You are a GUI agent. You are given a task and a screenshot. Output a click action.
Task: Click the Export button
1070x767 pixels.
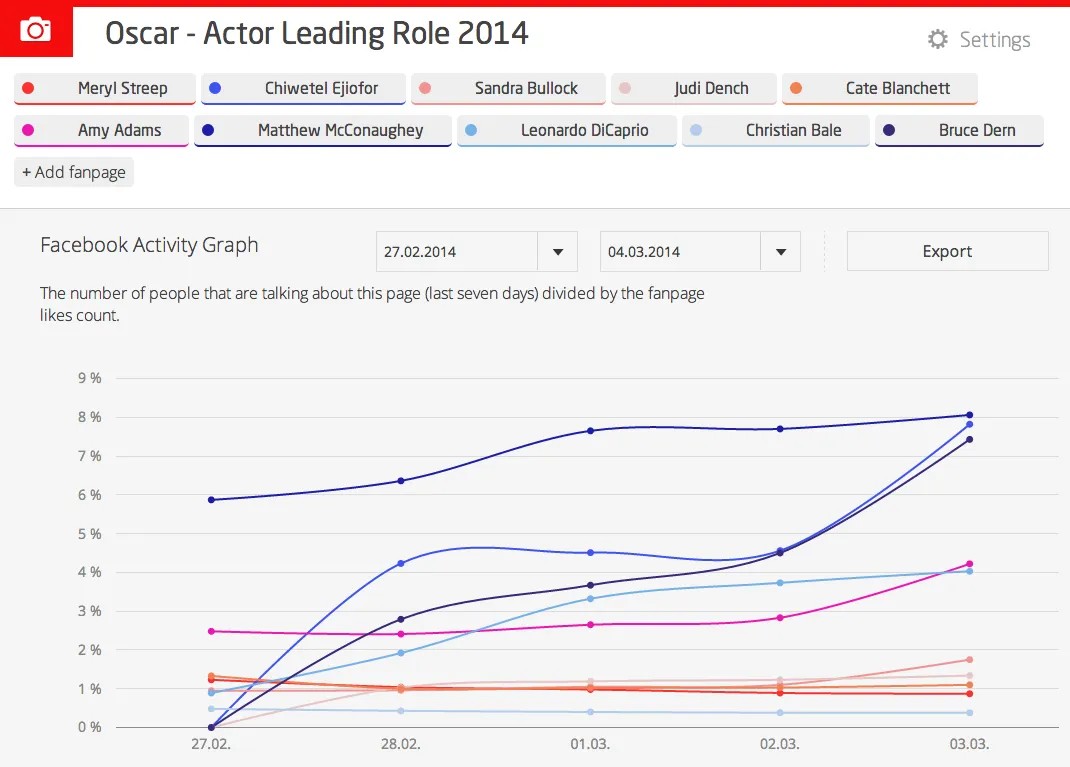(947, 251)
